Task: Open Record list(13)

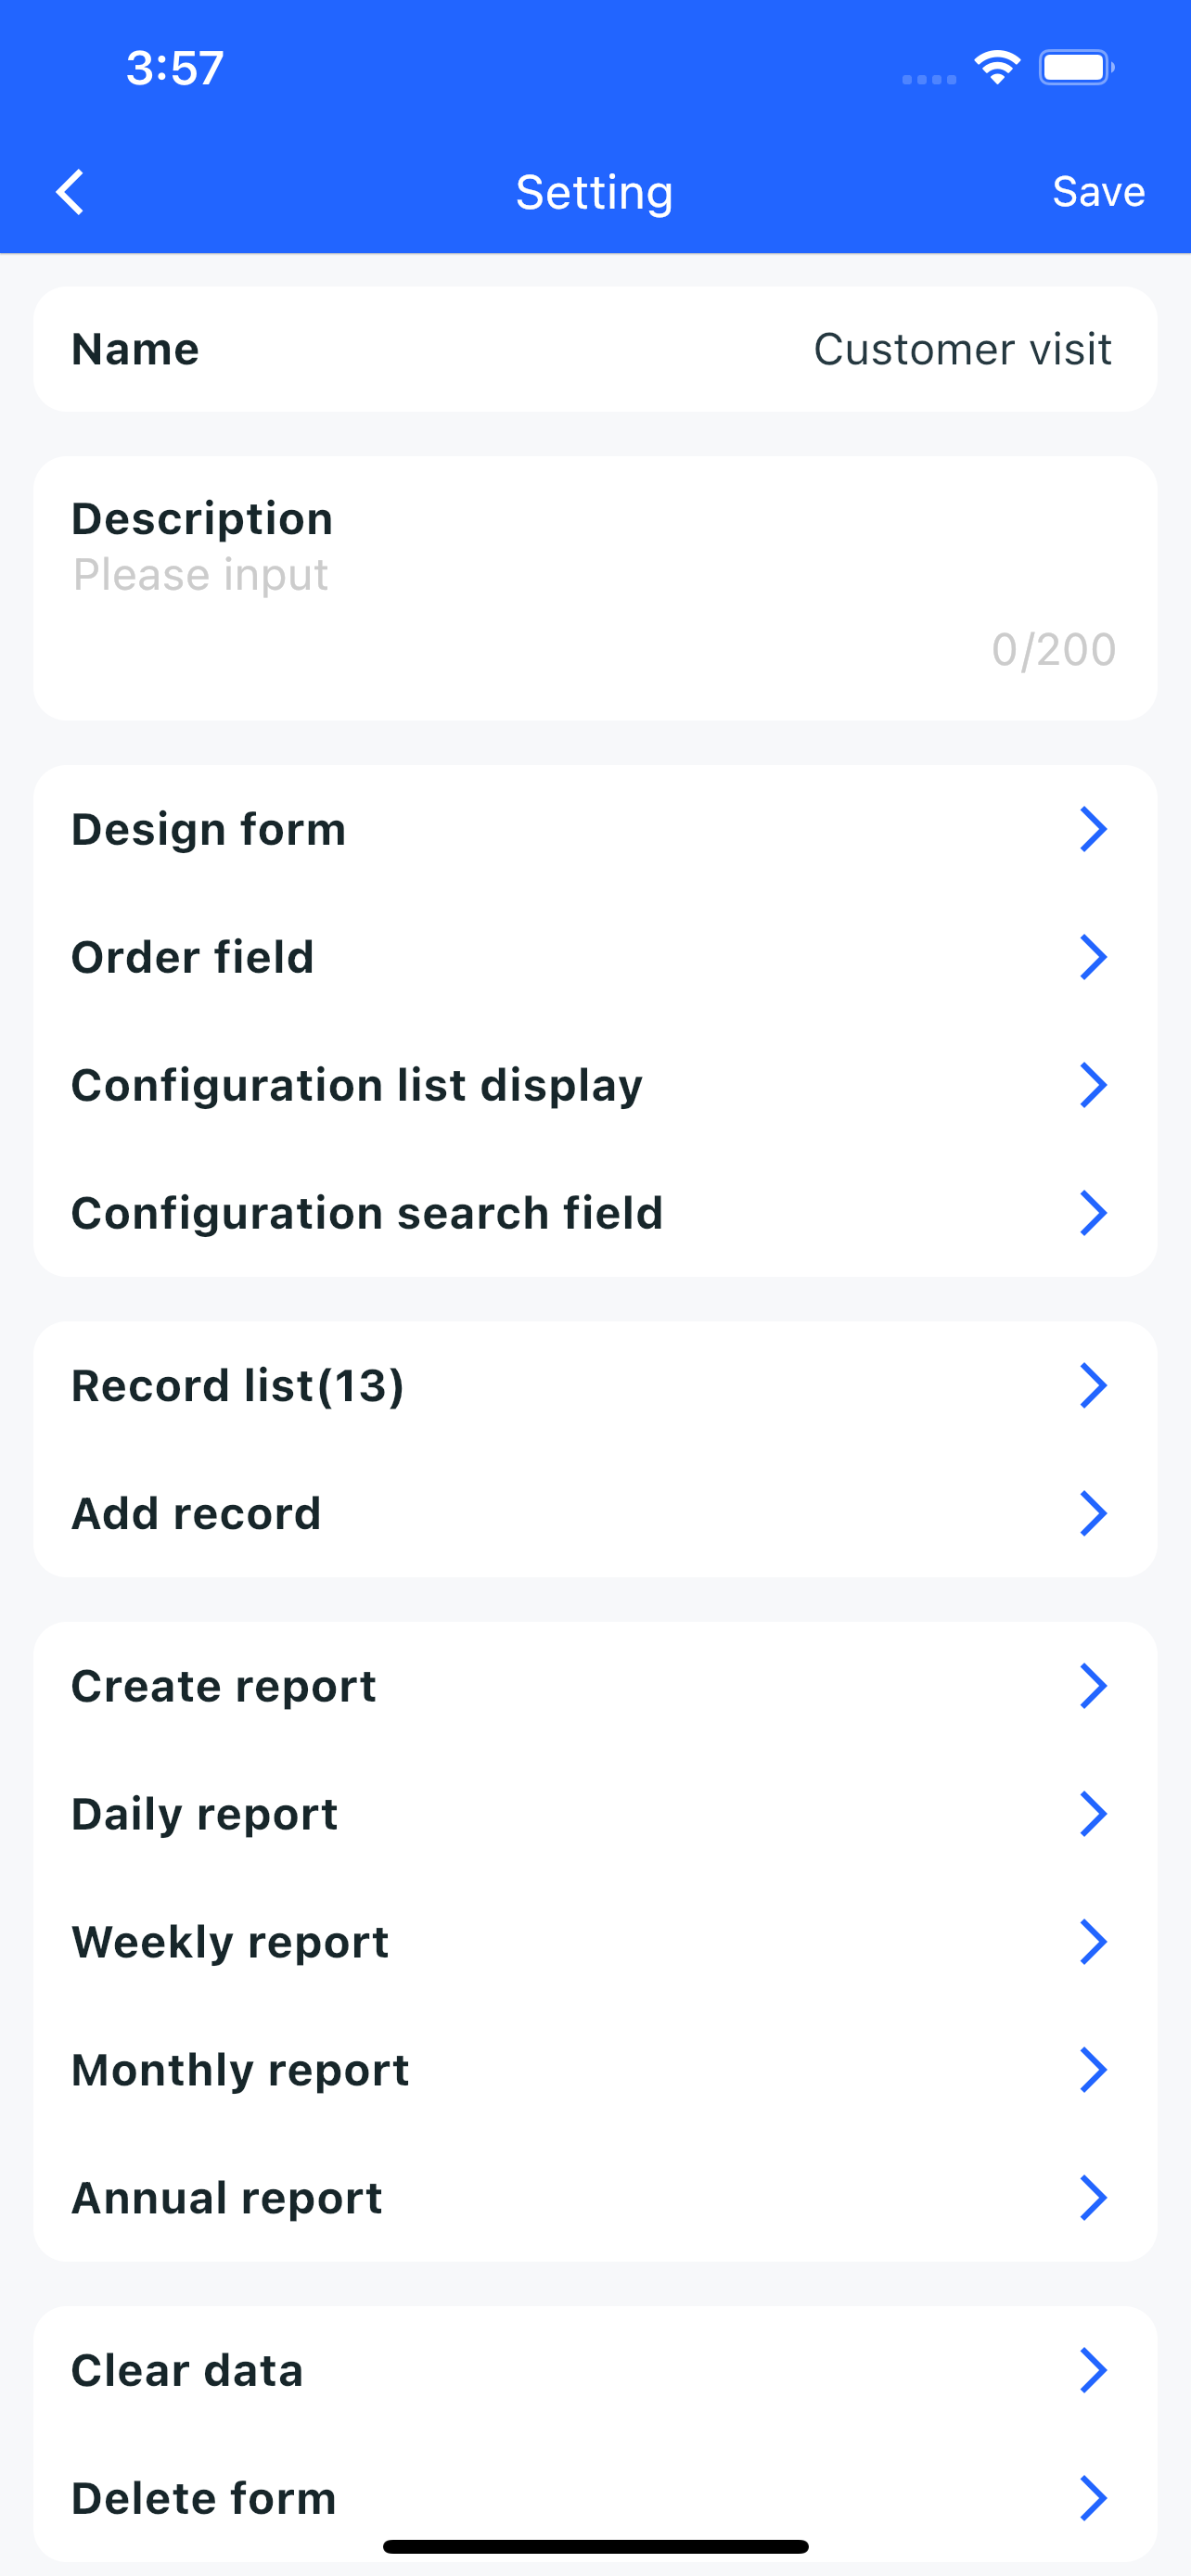Action: point(595,1386)
